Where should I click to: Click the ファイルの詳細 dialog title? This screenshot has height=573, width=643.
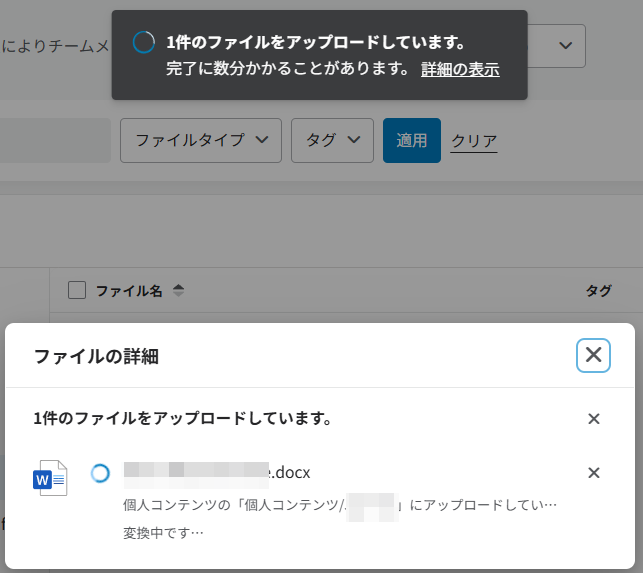pos(96,356)
